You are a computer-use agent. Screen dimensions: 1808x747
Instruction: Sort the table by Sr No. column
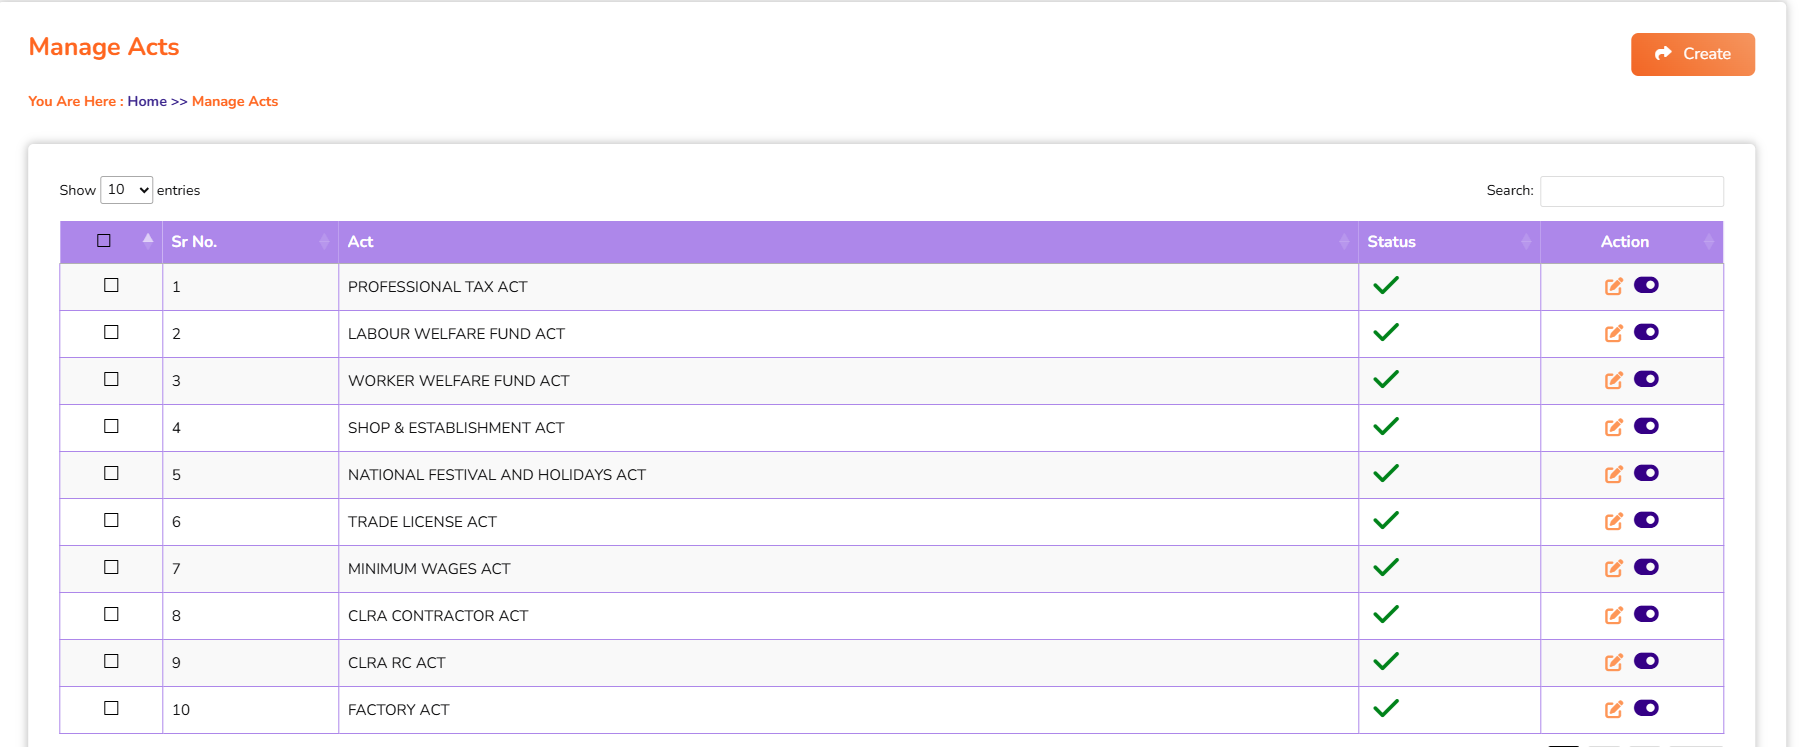tap(250, 242)
